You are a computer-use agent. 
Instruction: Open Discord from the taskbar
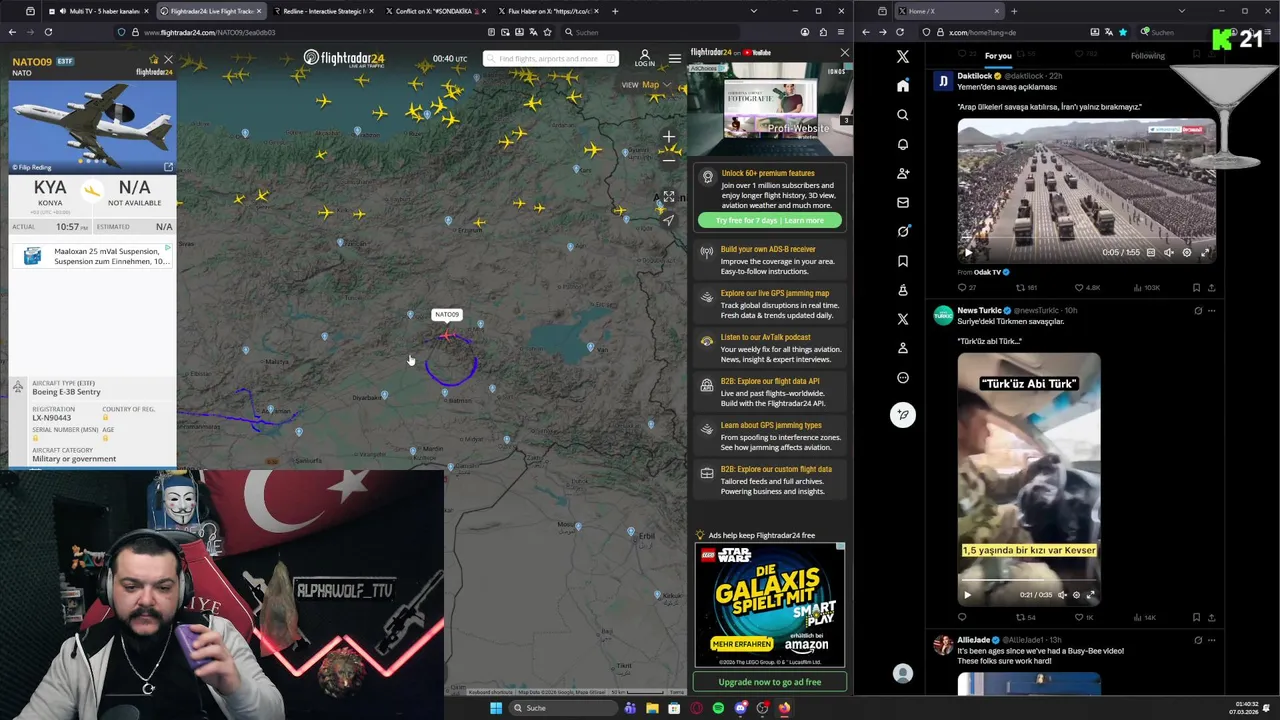pyautogui.click(x=740, y=708)
